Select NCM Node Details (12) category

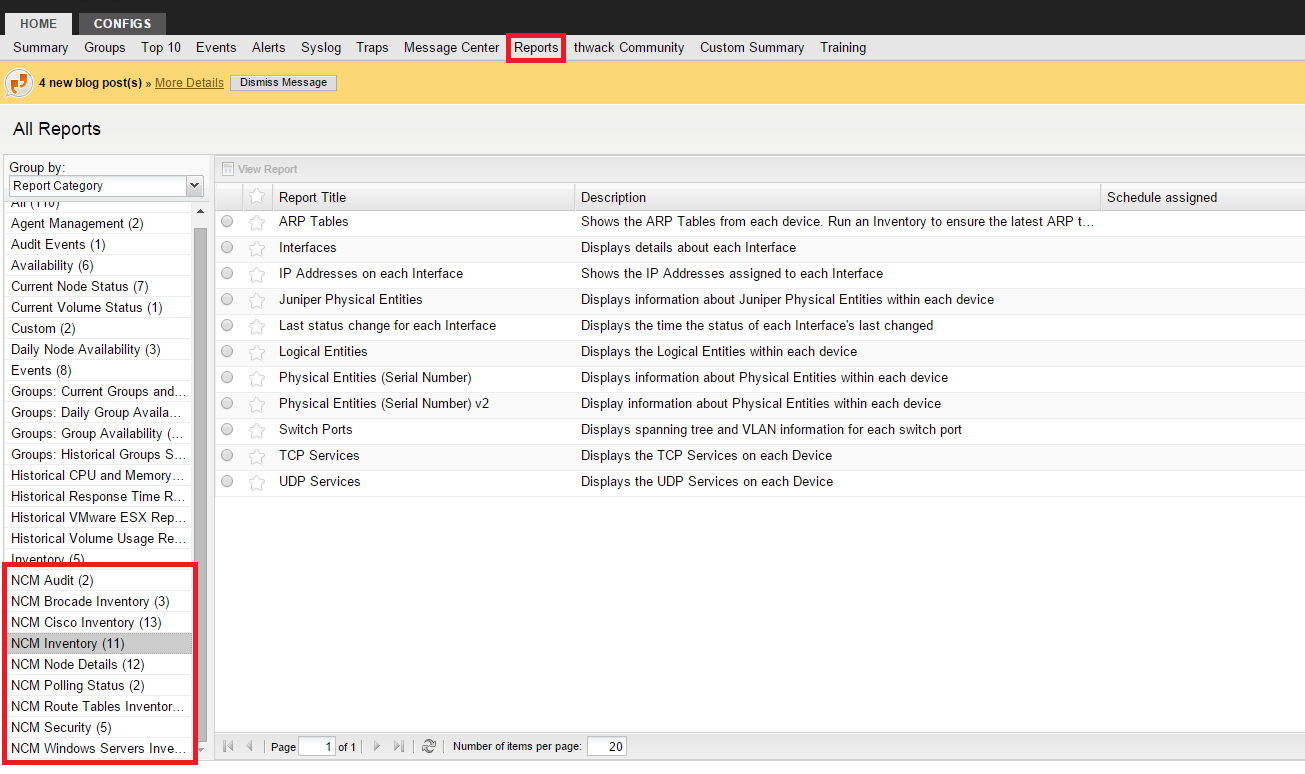pos(99,665)
